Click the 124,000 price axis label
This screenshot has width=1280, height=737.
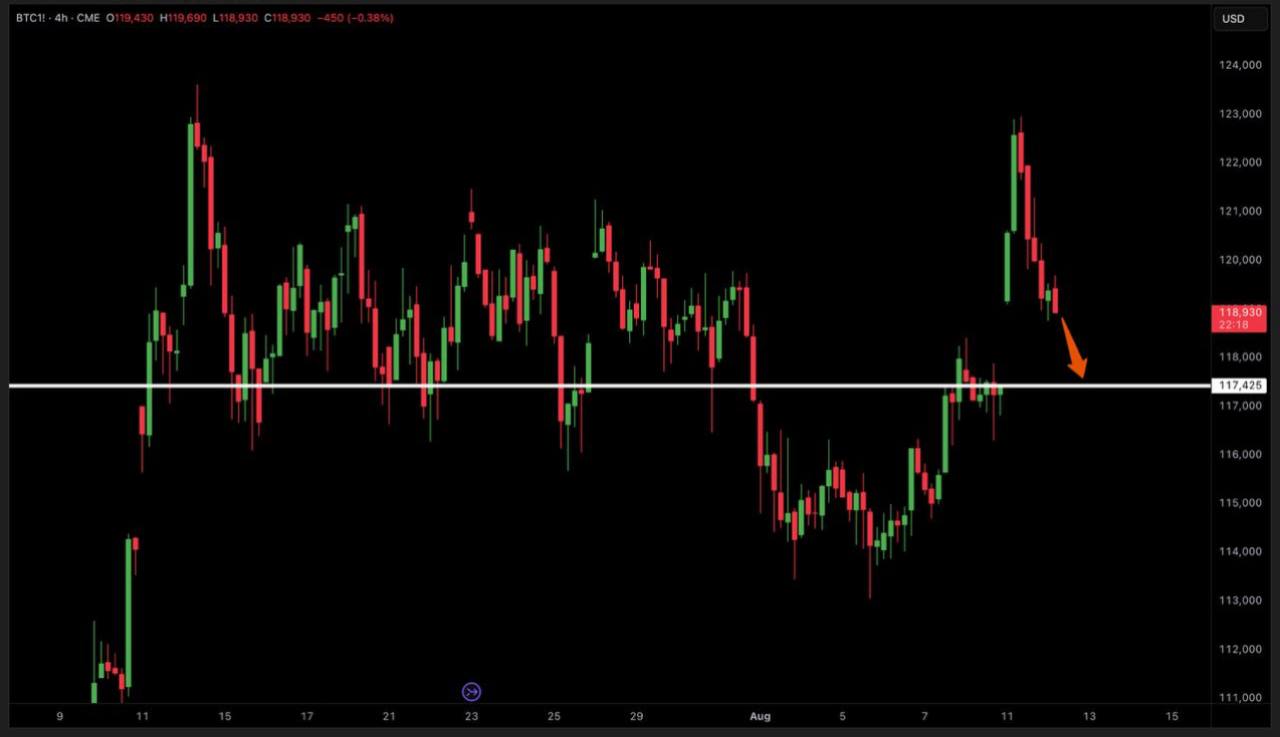[x=1240, y=66]
